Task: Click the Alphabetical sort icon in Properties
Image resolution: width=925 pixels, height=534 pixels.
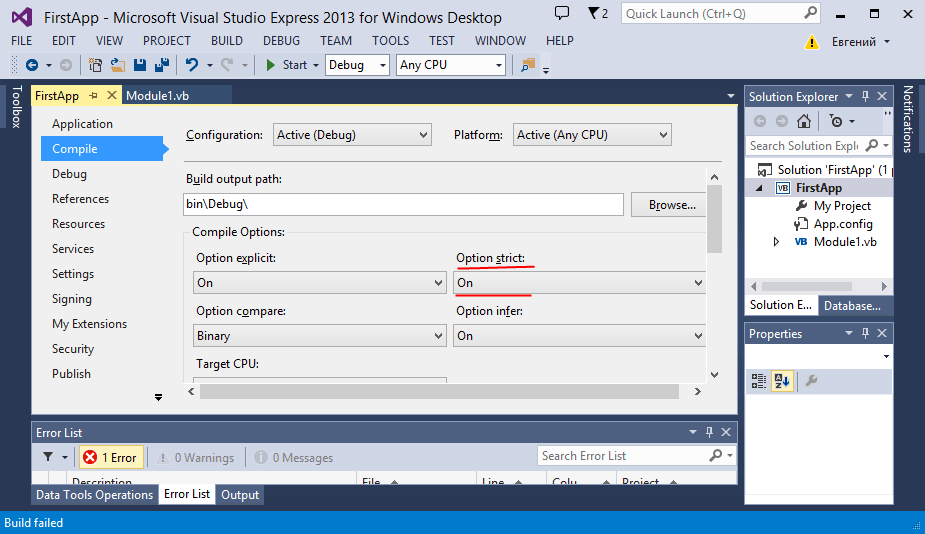Action: [x=782, y=381]
